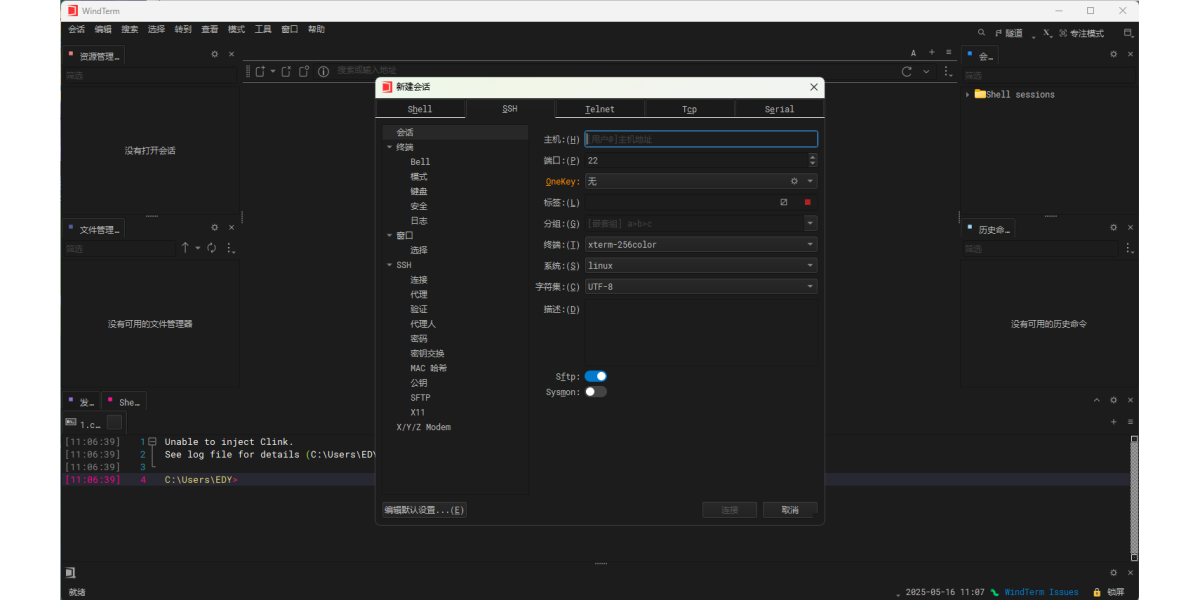The height and width of the screenshot is (600, 1200).
Task: Click the red label color square
Action: (808, 202)
